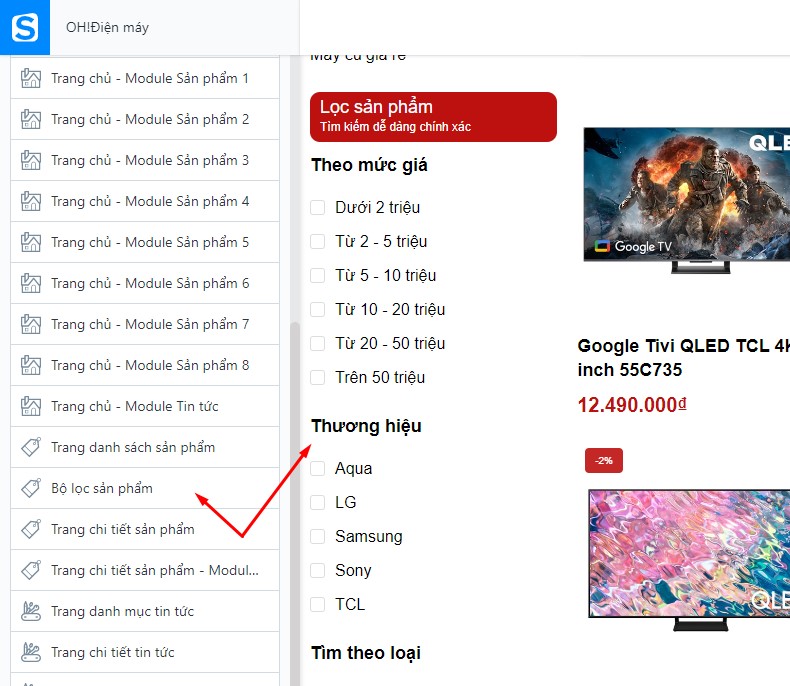Click tag icon of Bộ lọc sản phẩm

(x=31, y=488)
